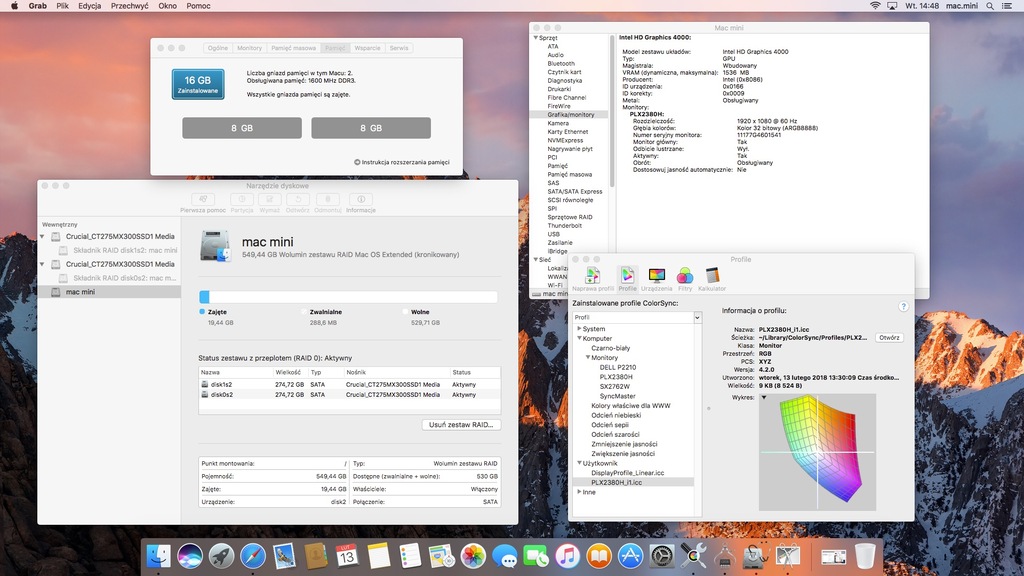Image resolution: width=1024 pixels, height=576 pixels.
Task: Select mac mini volume in Disk Utility sidebar
Action: click(109, 292)
